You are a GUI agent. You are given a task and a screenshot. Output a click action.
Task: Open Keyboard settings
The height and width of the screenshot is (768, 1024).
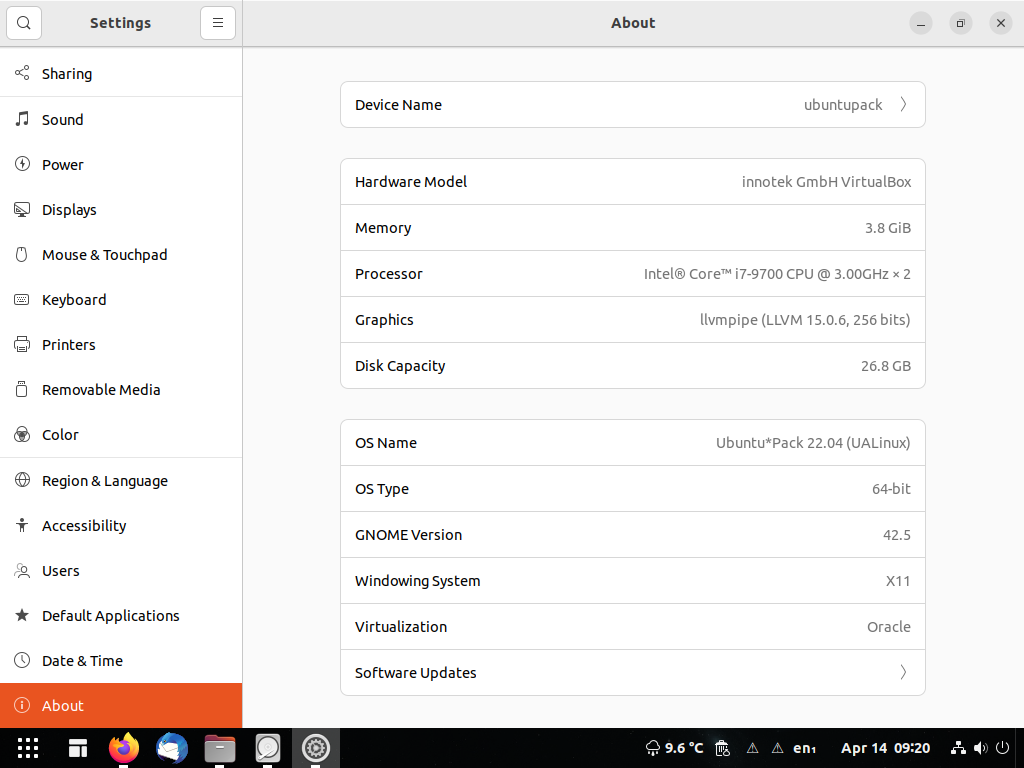121,300
